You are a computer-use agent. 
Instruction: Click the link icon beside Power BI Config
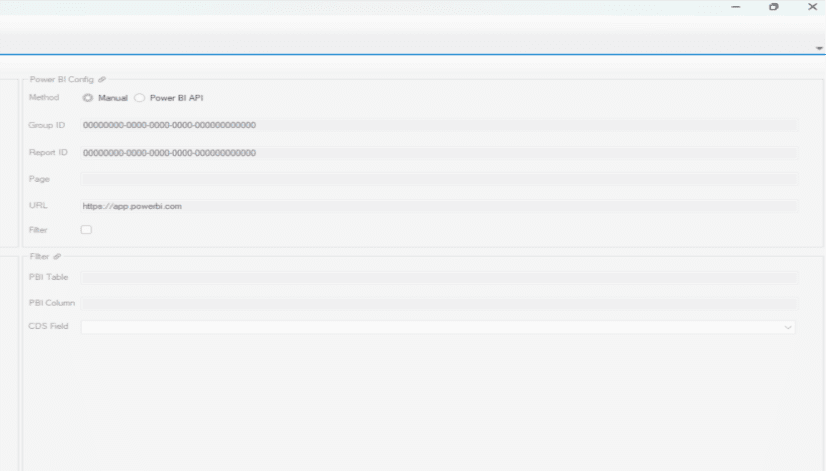click(102, 78)
